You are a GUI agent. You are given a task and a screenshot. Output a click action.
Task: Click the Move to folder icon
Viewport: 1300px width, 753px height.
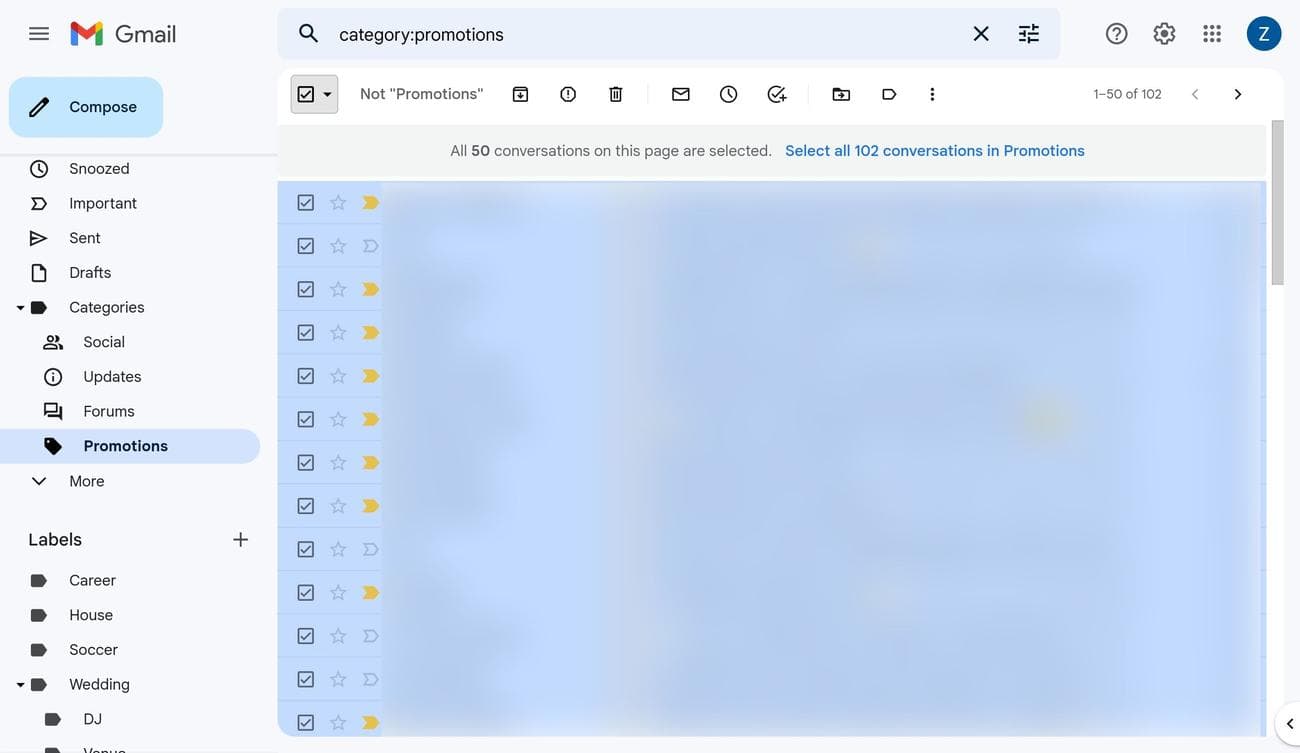click(841, 94)
